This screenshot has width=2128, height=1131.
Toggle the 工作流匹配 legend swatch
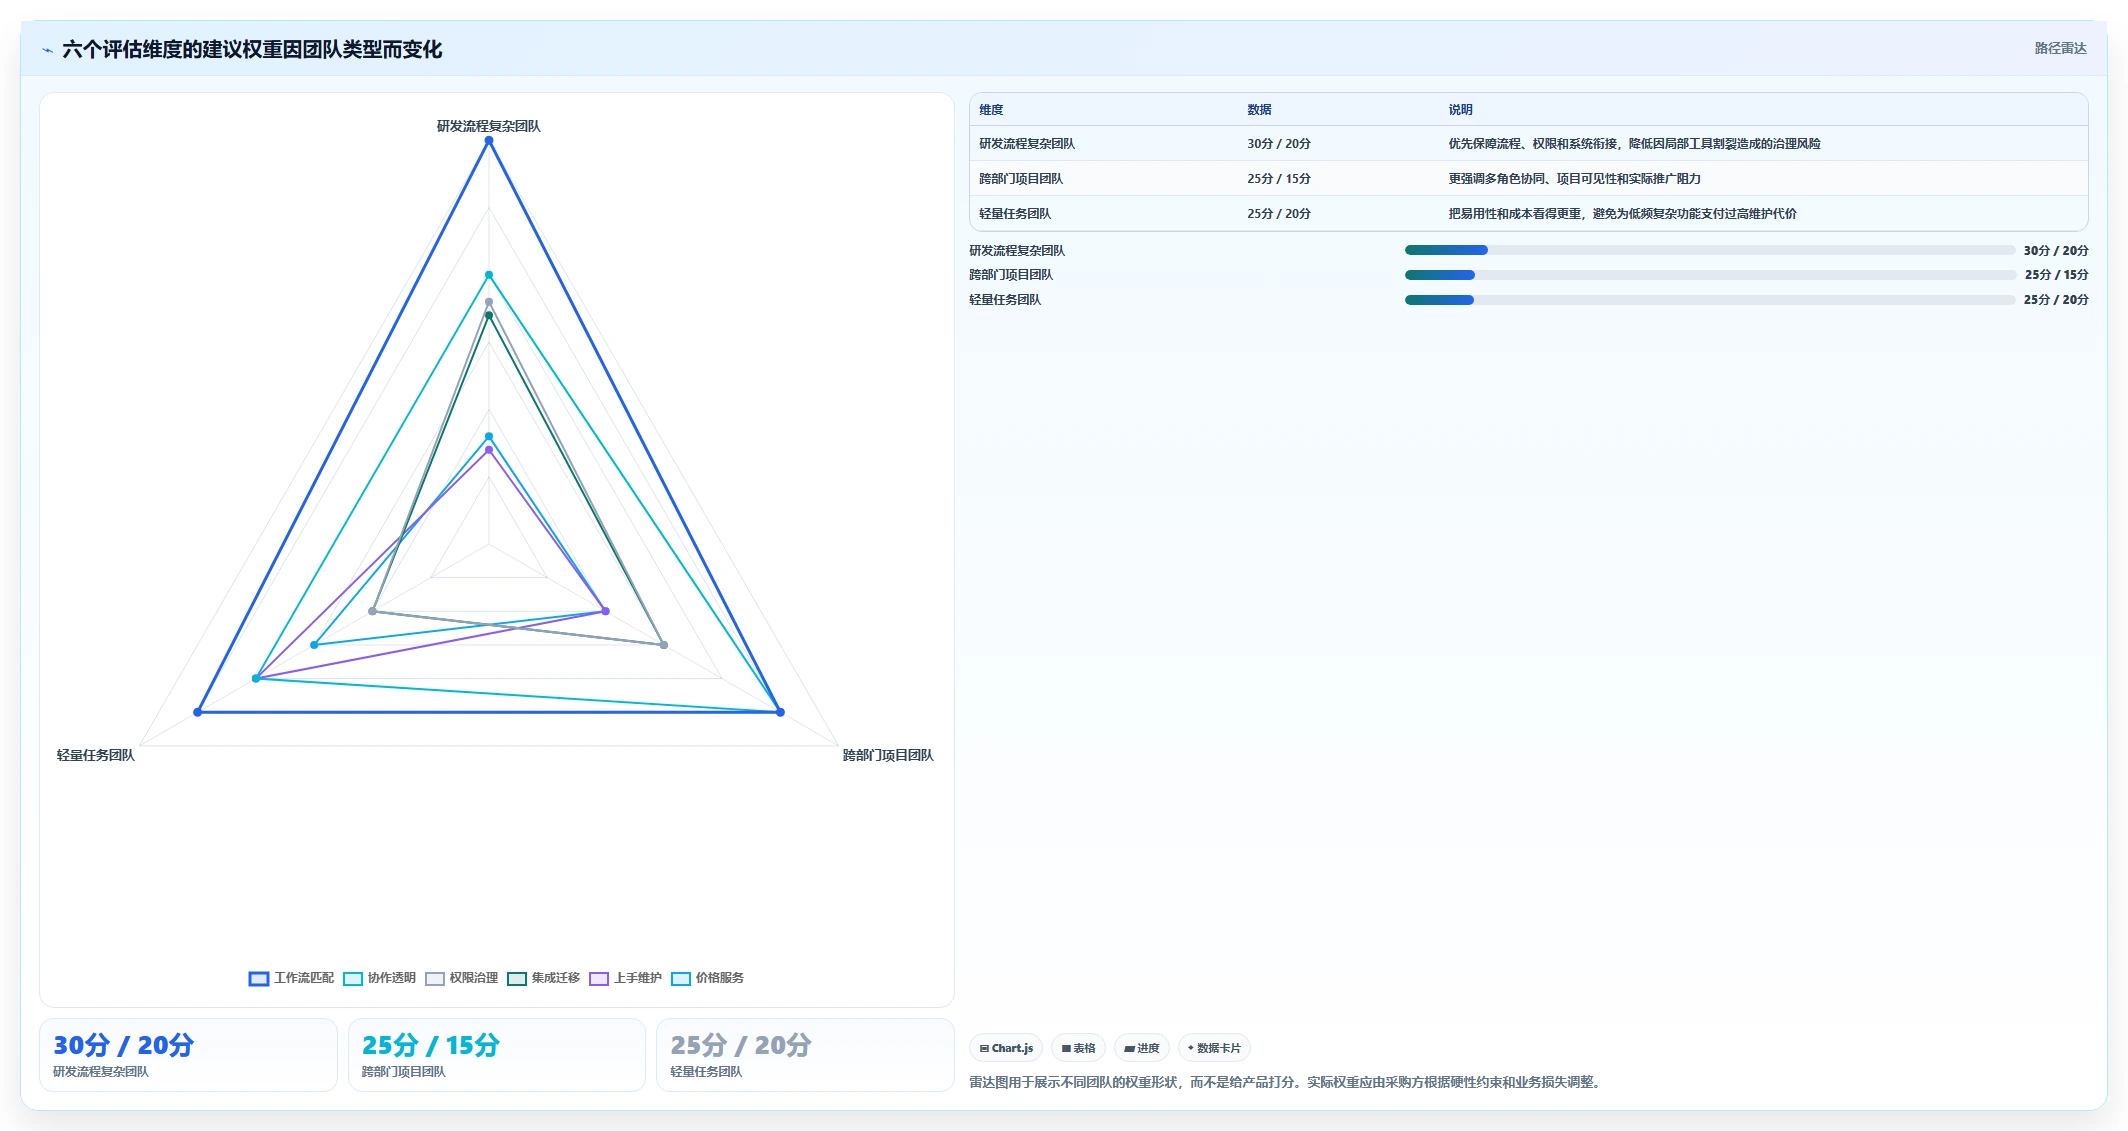258,978
